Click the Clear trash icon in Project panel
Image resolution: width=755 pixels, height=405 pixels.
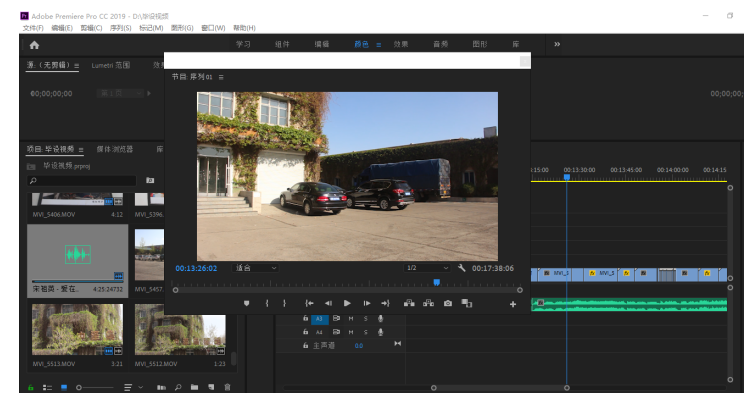227,387
